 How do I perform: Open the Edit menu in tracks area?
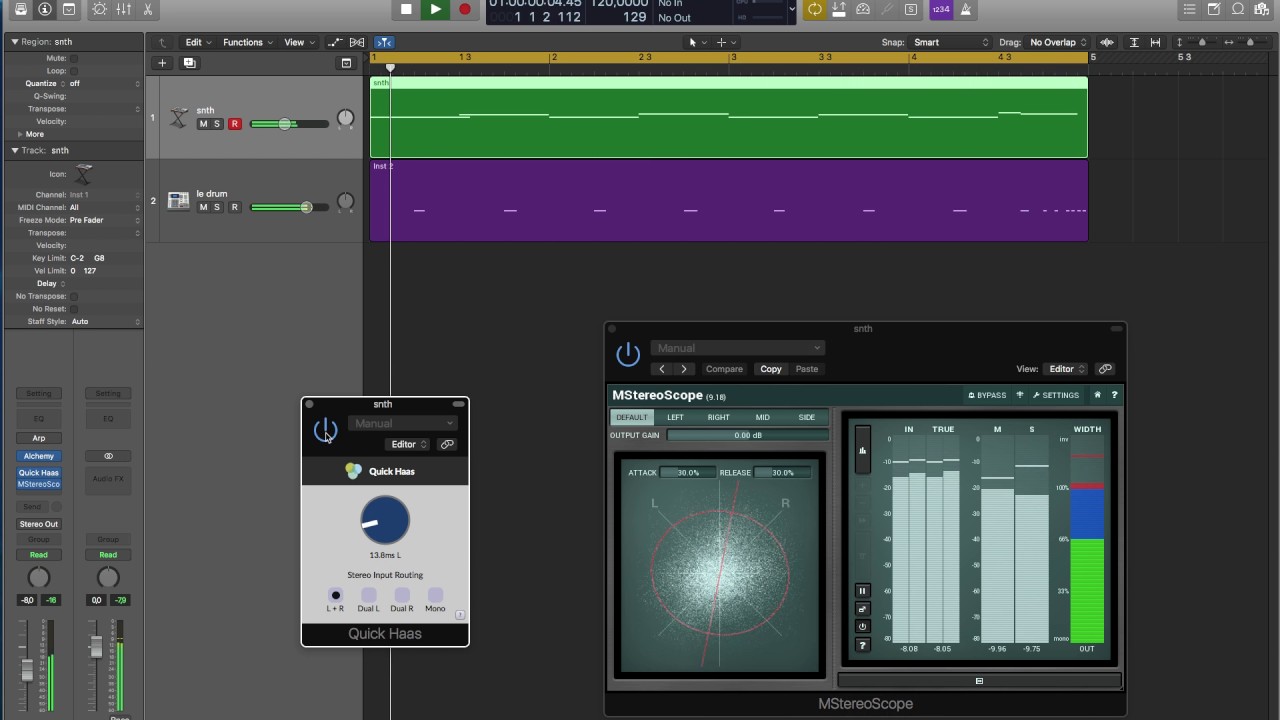[x=197, y=42]
